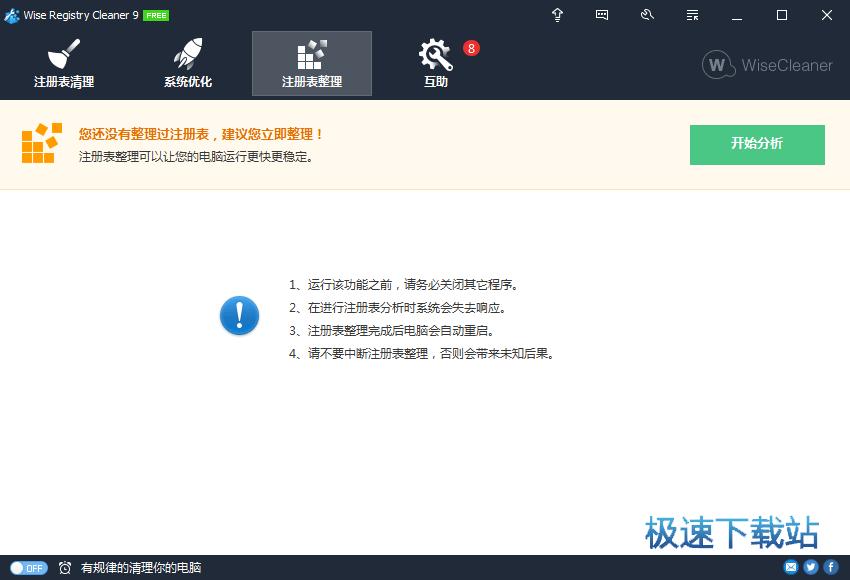This screenshot has height=580, width=850.
Task: Click the blue exclamation info icon
Action: click(239, 315)
